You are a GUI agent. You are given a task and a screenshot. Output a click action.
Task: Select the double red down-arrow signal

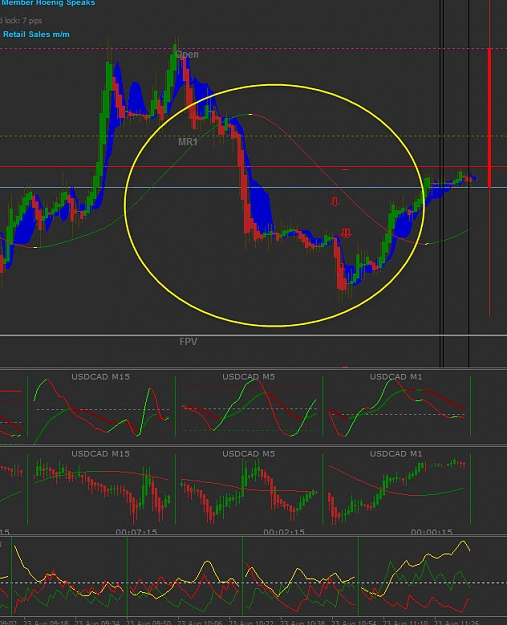[346, 233]
